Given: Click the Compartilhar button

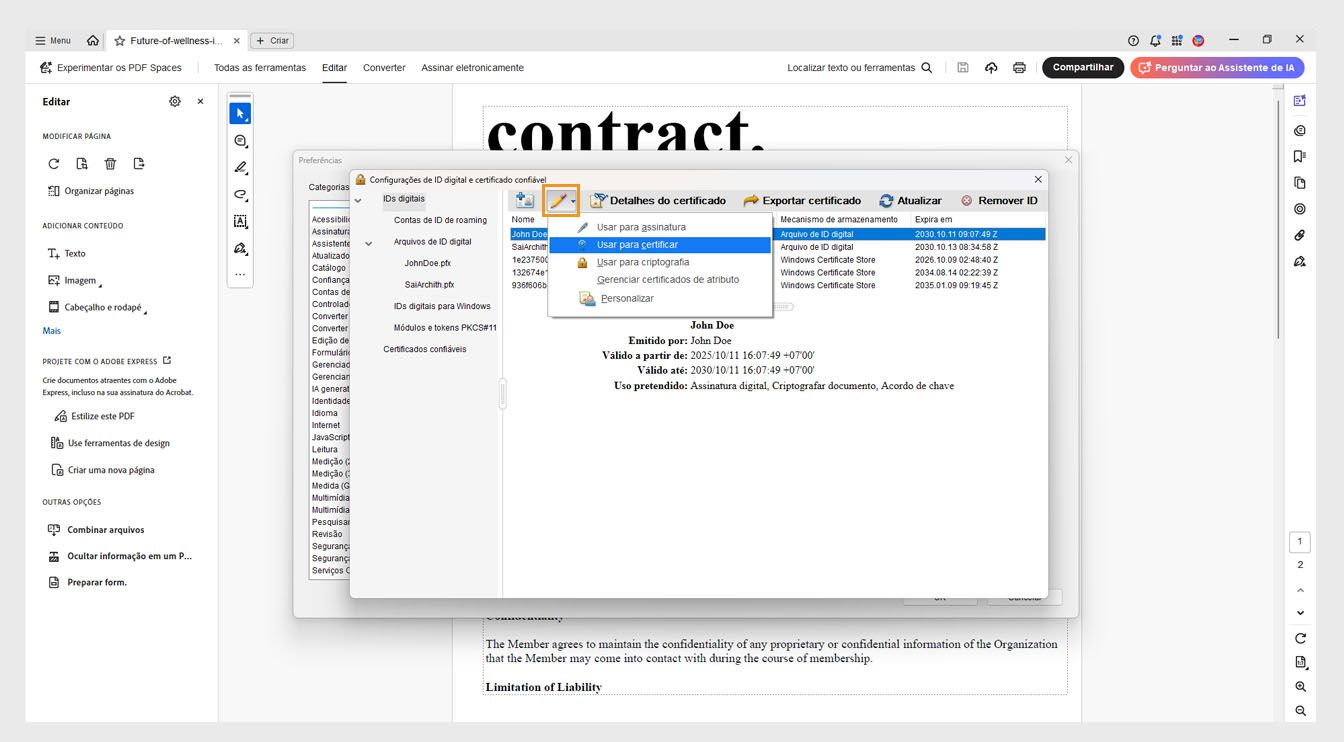Looking at the screenshot, I should 1082,67.
